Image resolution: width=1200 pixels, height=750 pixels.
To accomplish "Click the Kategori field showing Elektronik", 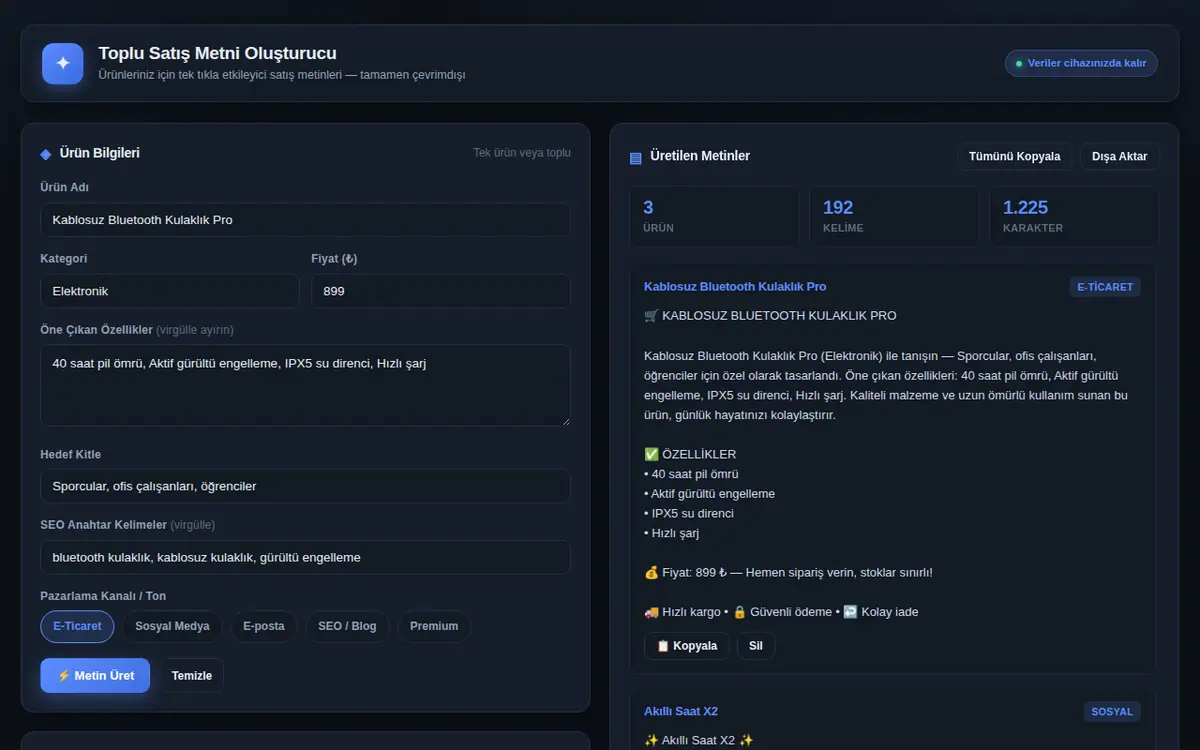I will click(170, 291).
